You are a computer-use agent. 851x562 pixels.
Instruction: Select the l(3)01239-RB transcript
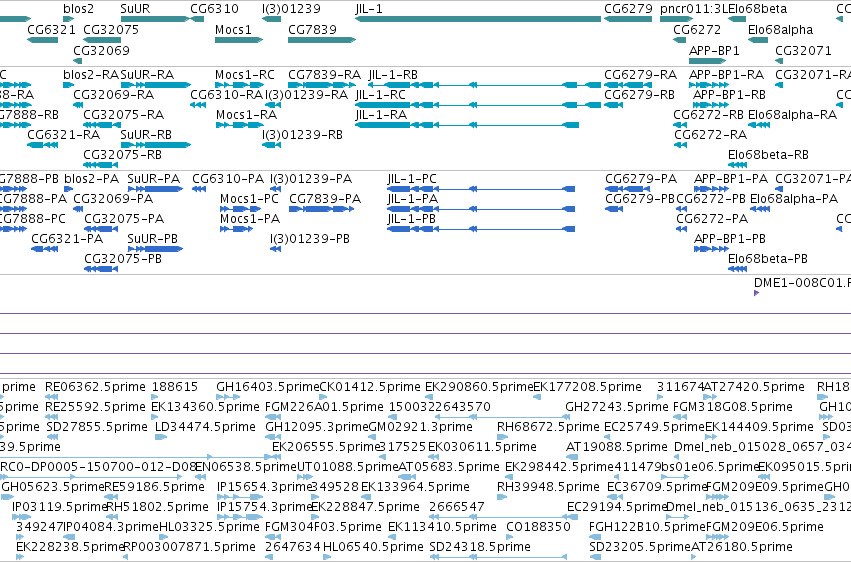271,145
